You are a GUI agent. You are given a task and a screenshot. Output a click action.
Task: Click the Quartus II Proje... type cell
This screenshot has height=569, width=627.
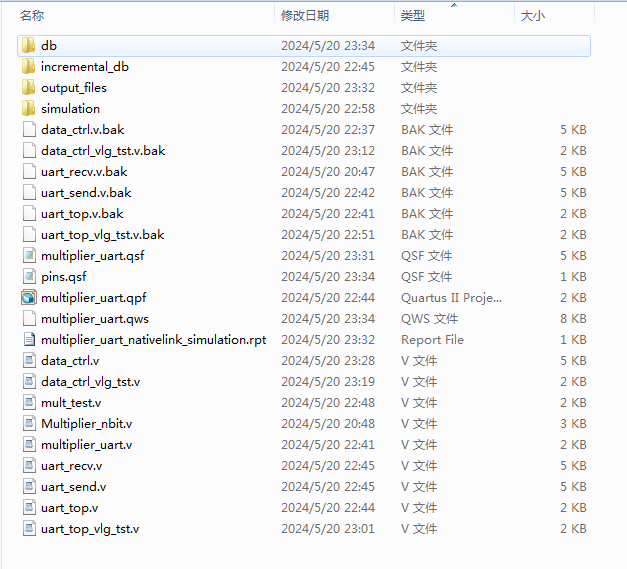451,298
